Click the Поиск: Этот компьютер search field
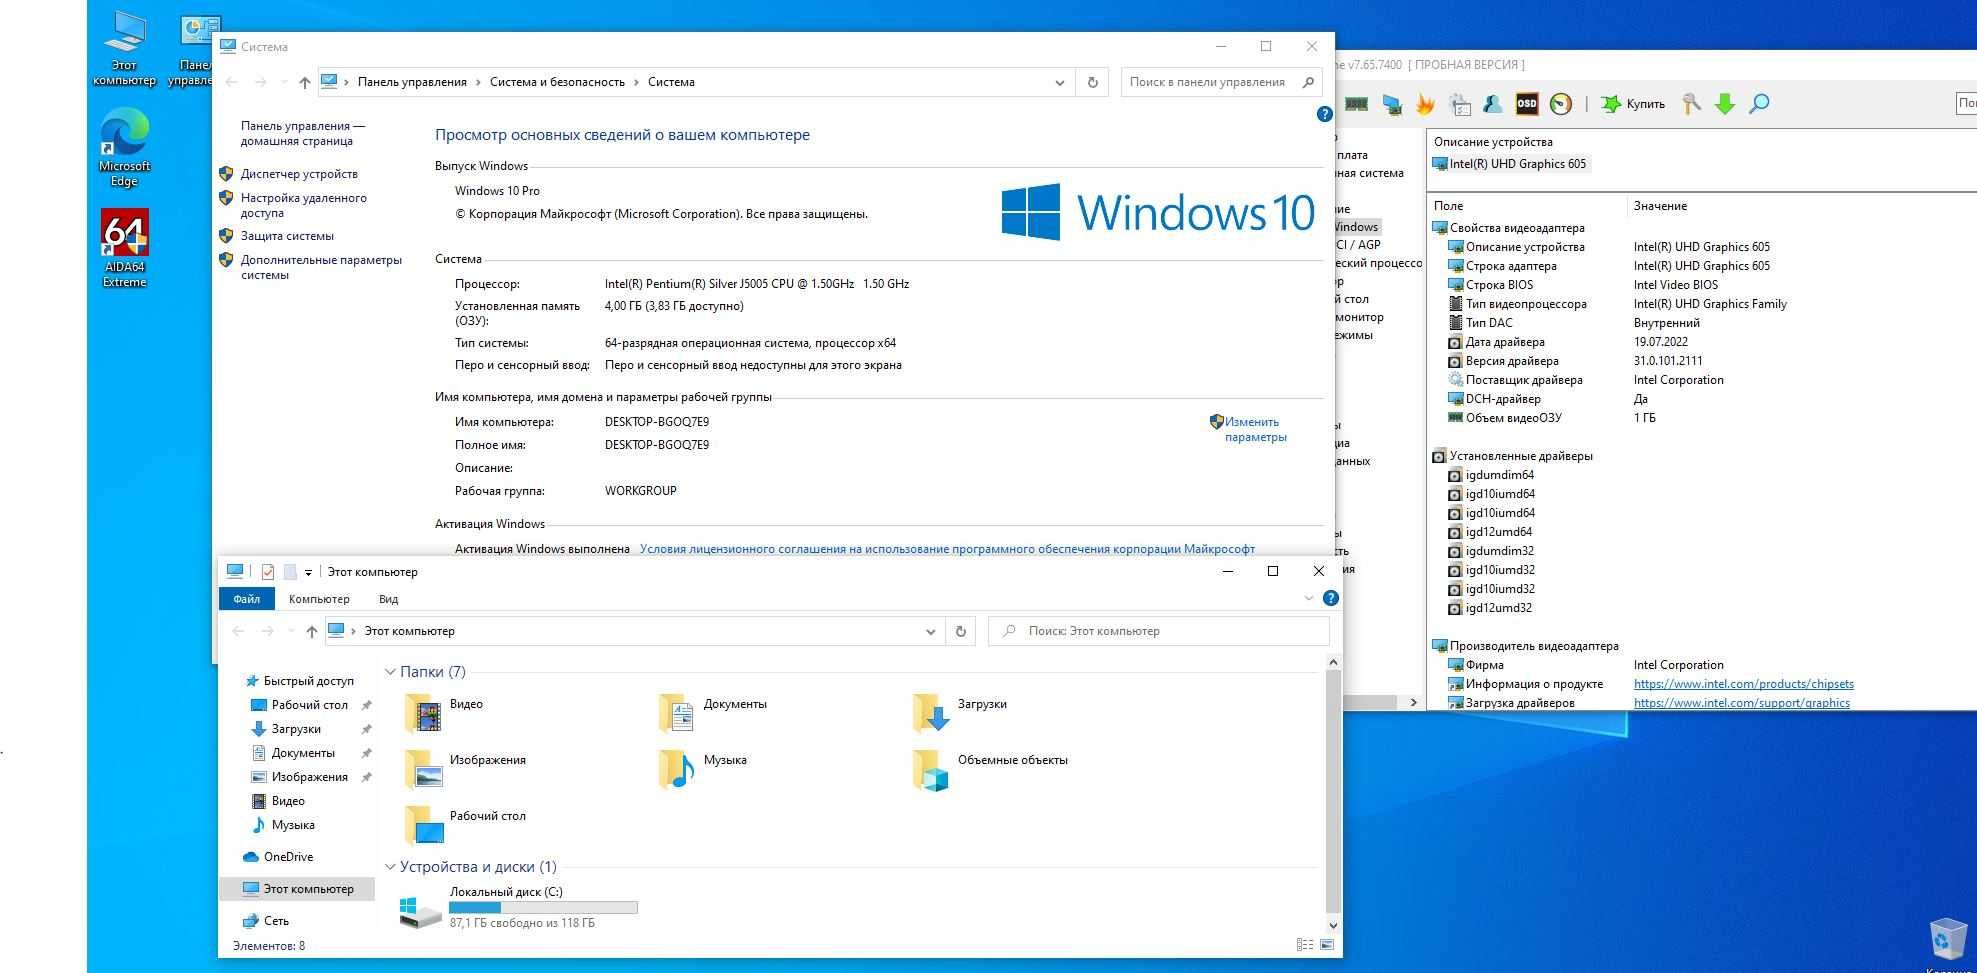Image resolution: width=1977 pixels, height=973 pixels. tap(1158, 631)
